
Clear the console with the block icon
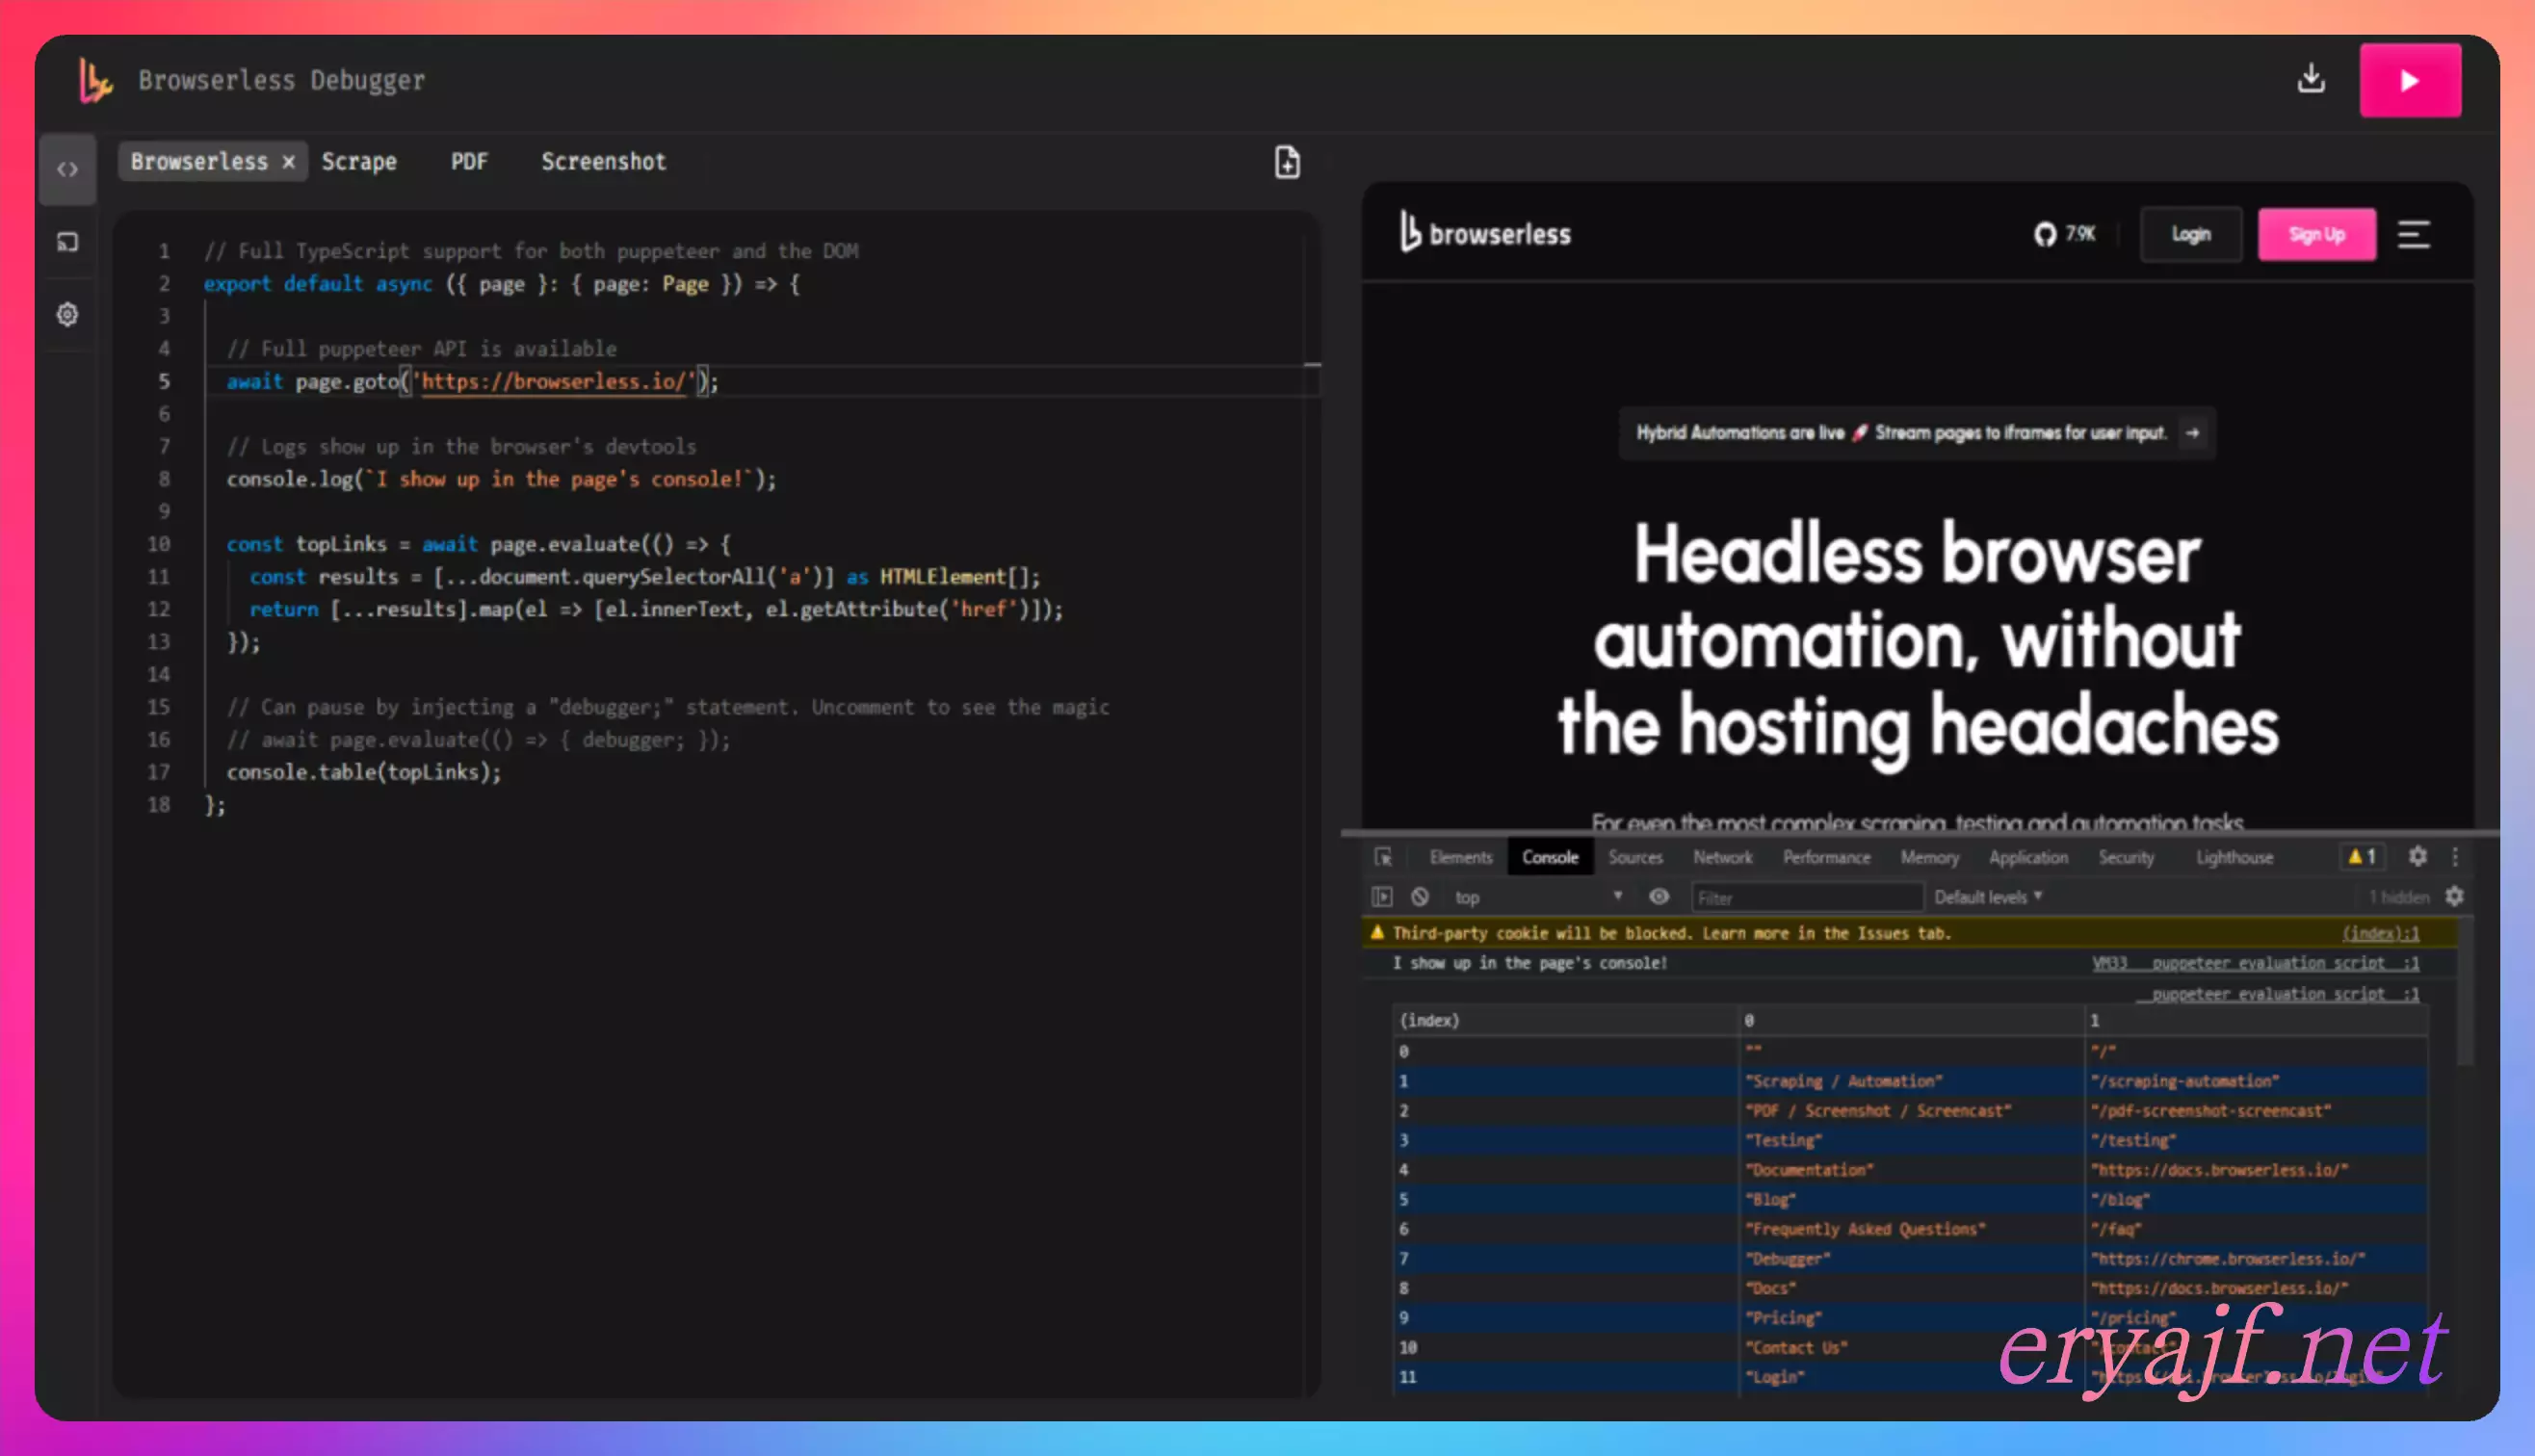coord(1419,897)
